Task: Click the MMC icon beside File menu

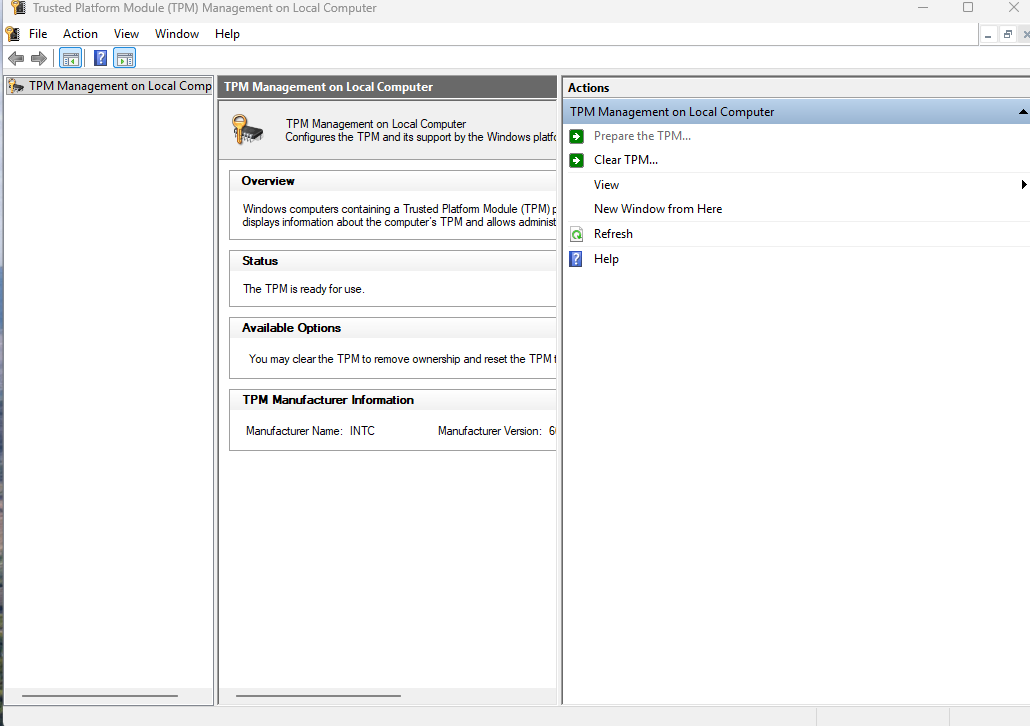Action: coord(12,34)
